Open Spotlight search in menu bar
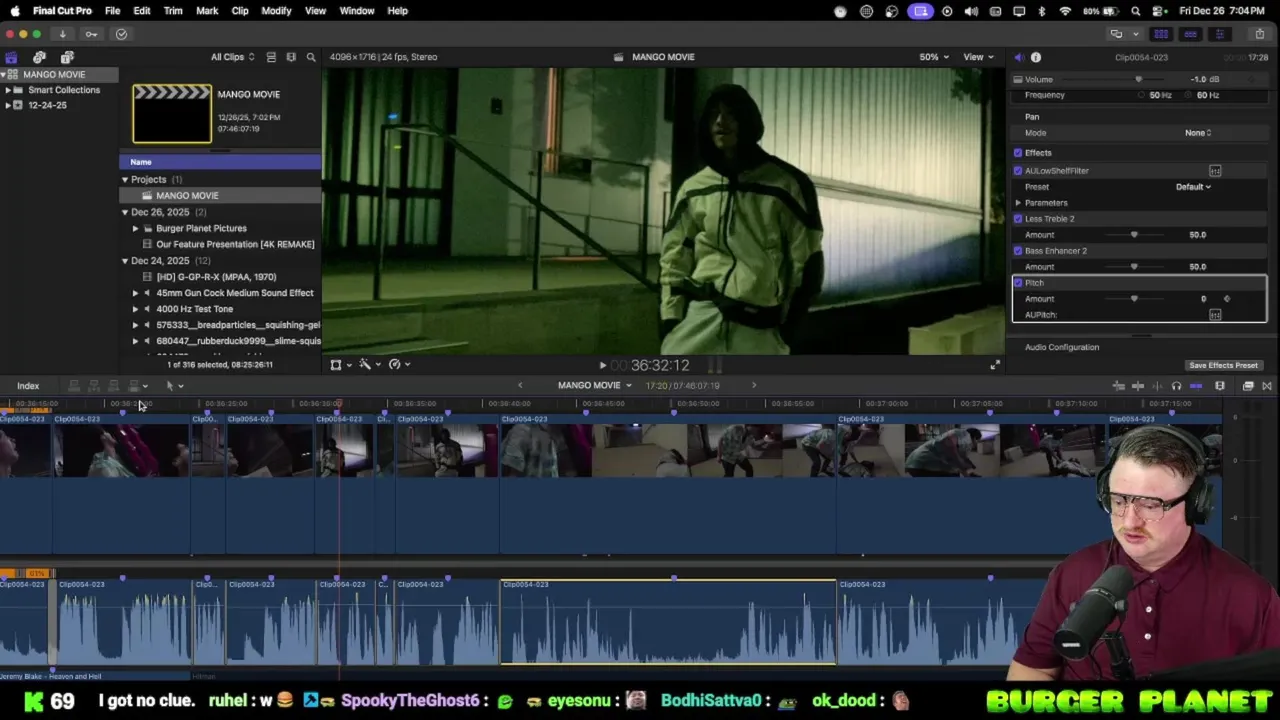The width and height of the screenshot is (1280, 720). [x=1135, y=11]
